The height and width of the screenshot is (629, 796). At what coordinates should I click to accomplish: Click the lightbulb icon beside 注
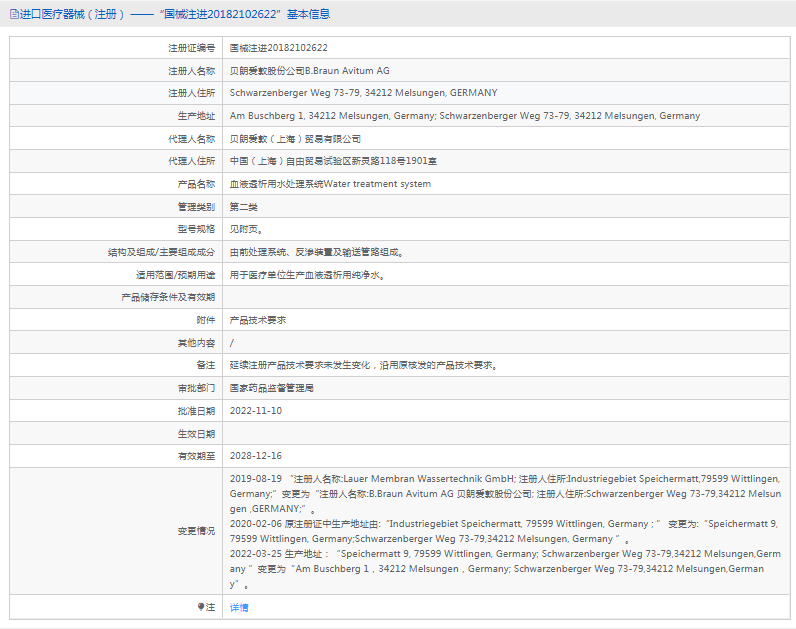pos(200,607)
